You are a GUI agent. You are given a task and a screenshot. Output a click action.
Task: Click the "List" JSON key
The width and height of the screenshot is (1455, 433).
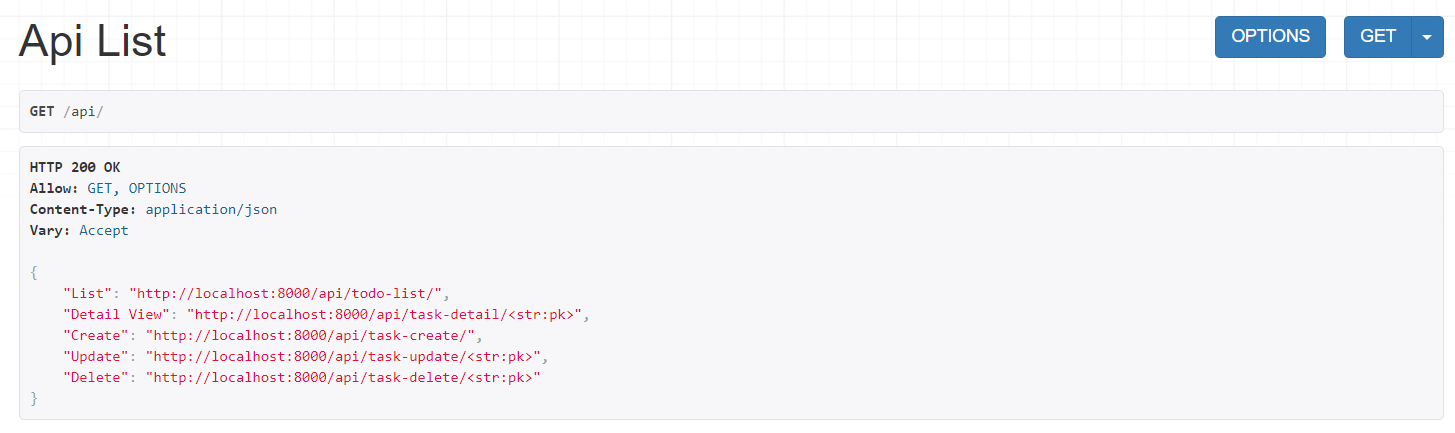click(87, 293)
